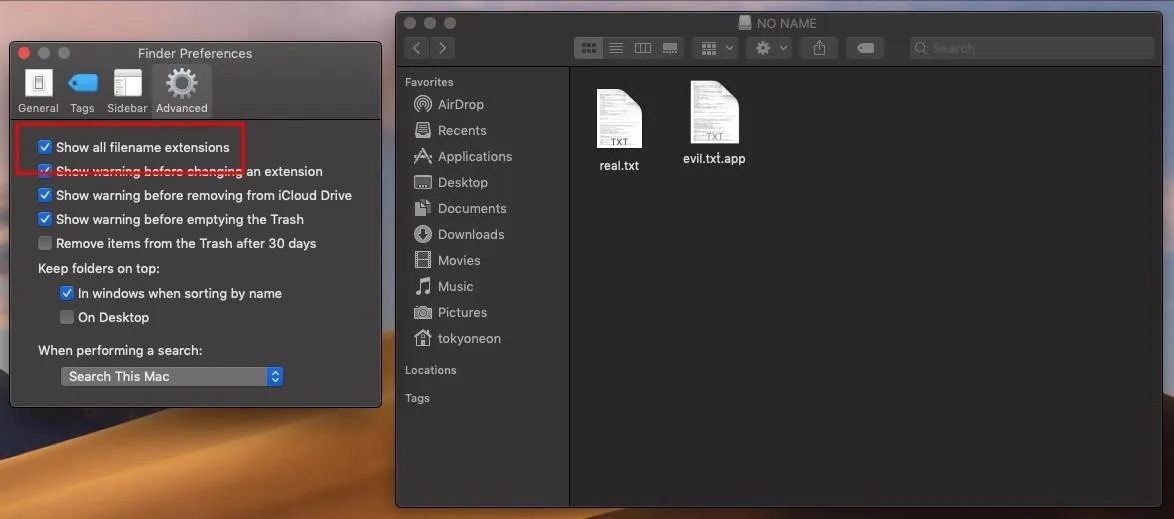
Task: Toggle warning before emptying the Trash
Action: click(45, 219)
